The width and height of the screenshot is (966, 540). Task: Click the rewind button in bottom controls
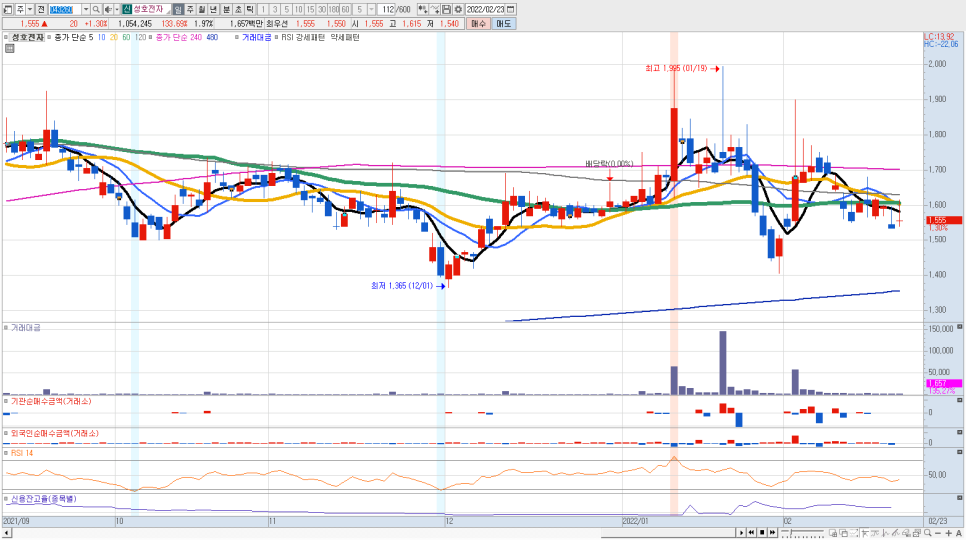pyautogui.click(x=752, y=533)
